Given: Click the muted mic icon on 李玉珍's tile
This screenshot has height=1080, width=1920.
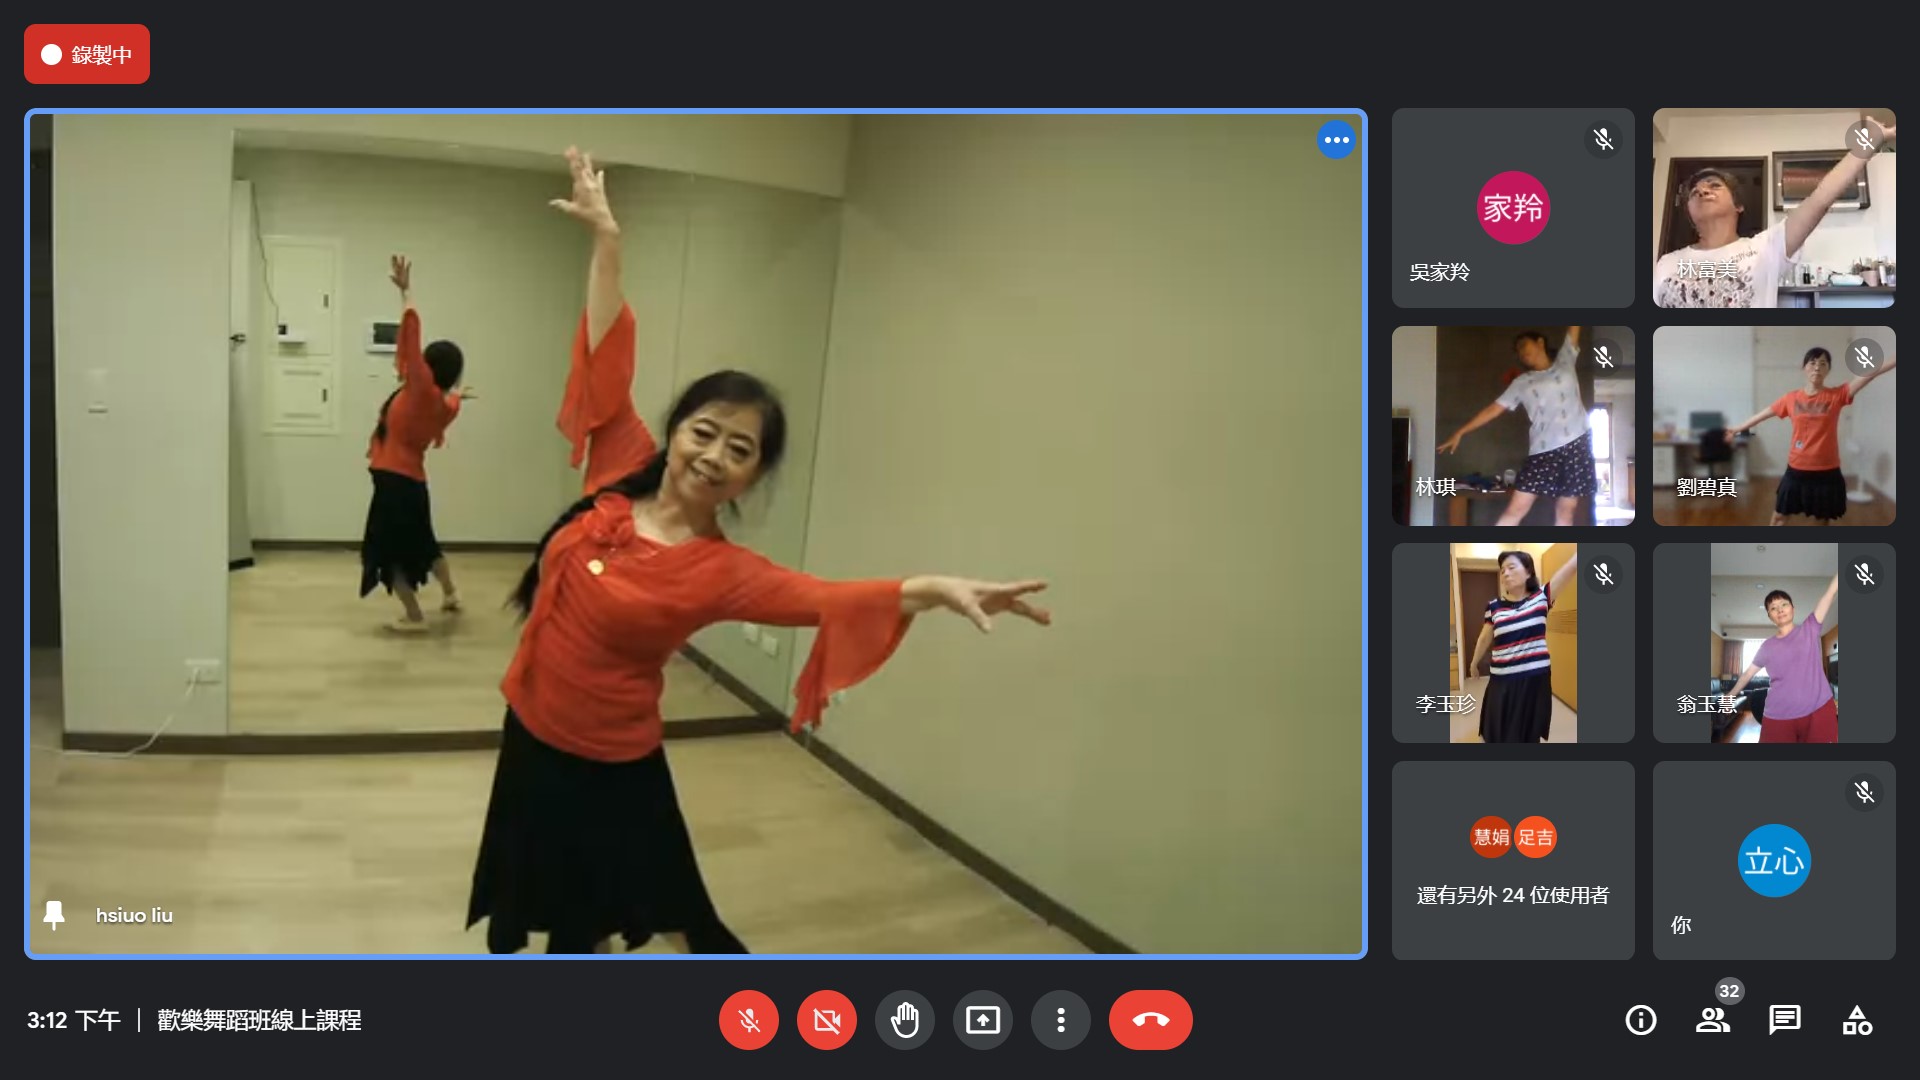Looking at the screenshot, I should click(1603, 574).
